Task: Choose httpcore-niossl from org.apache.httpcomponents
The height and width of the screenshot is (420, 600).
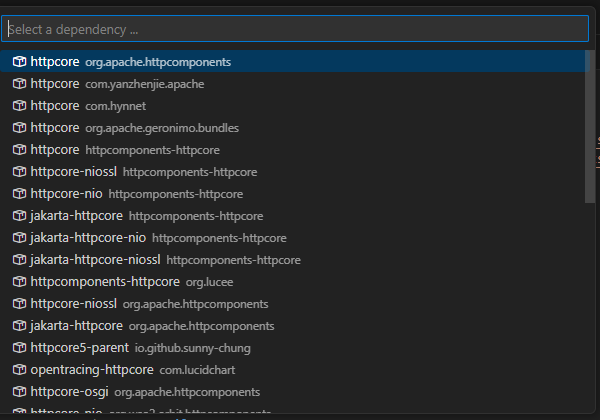Action: [x=149, y=304]
